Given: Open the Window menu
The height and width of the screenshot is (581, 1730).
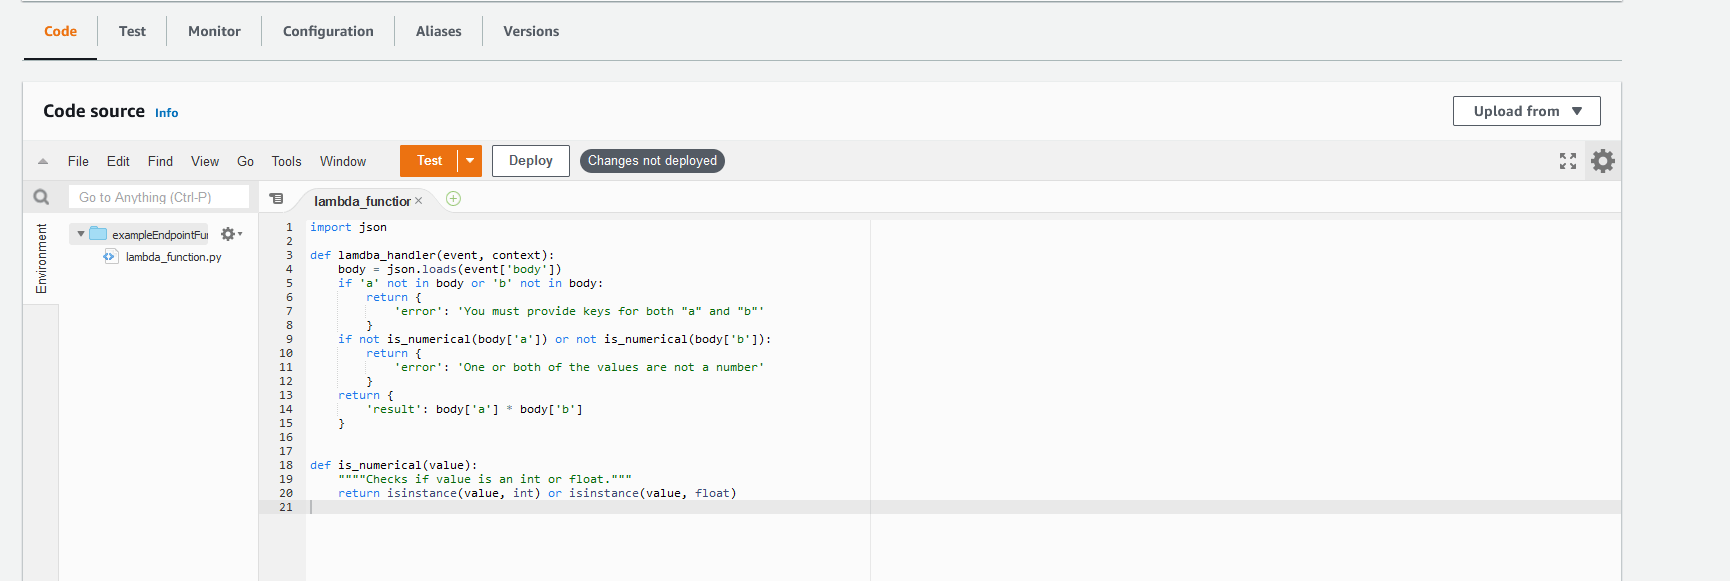Looking at the screenshot, I should (343, 161).
